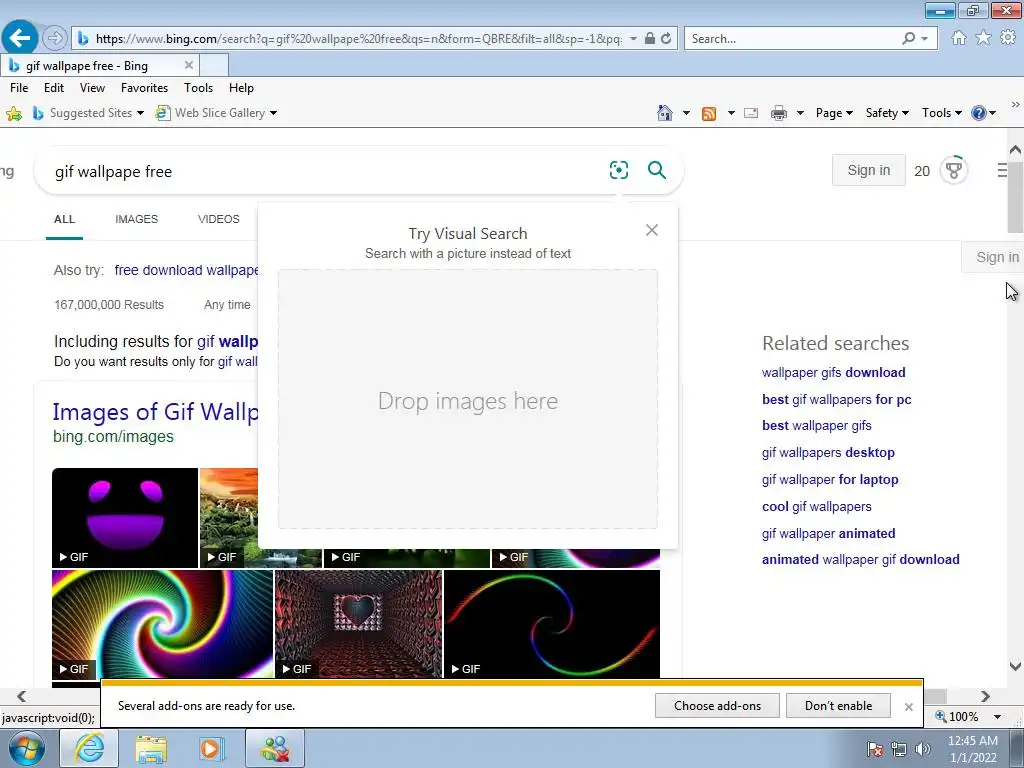Click the horizontal scrollbar right arrow
Screen dimensions: 1024x768
tap(985, 697)
